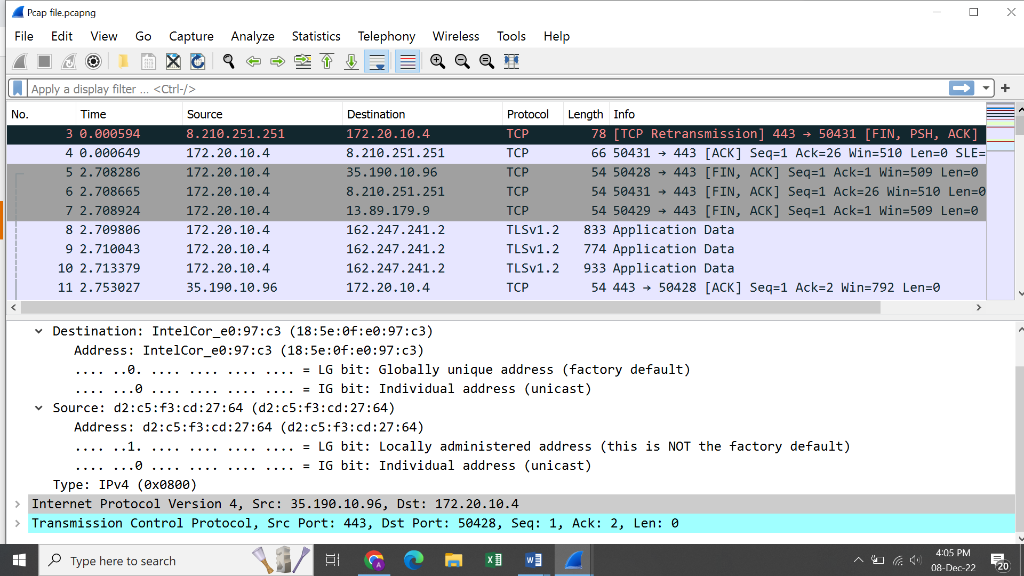
Task: Sort by the Length column header
Action: (586, 114)
